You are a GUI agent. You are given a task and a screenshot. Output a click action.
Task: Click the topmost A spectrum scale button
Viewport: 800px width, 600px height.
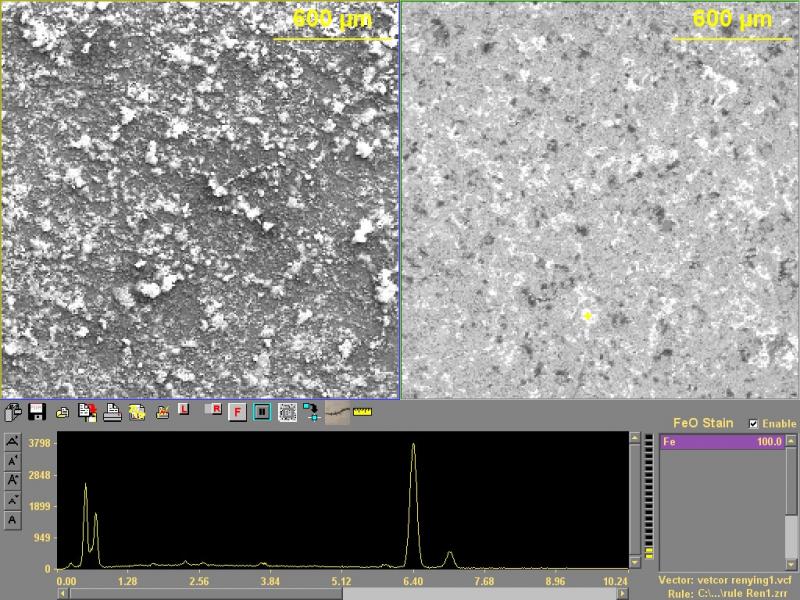pos(12,441)
